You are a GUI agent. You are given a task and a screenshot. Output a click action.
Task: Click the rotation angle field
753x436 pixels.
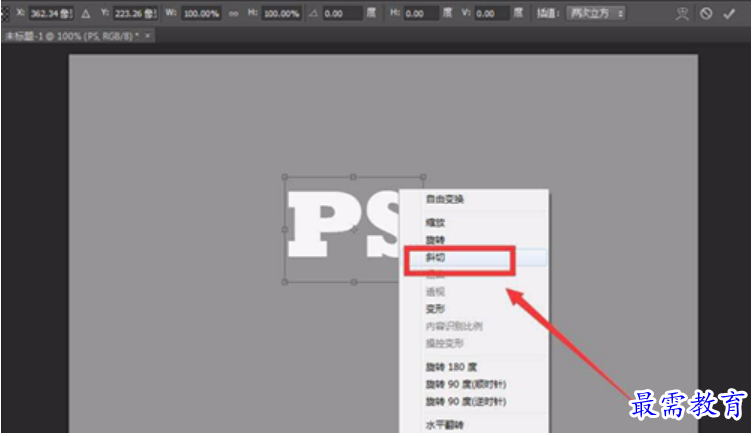(x=342, y=13)
